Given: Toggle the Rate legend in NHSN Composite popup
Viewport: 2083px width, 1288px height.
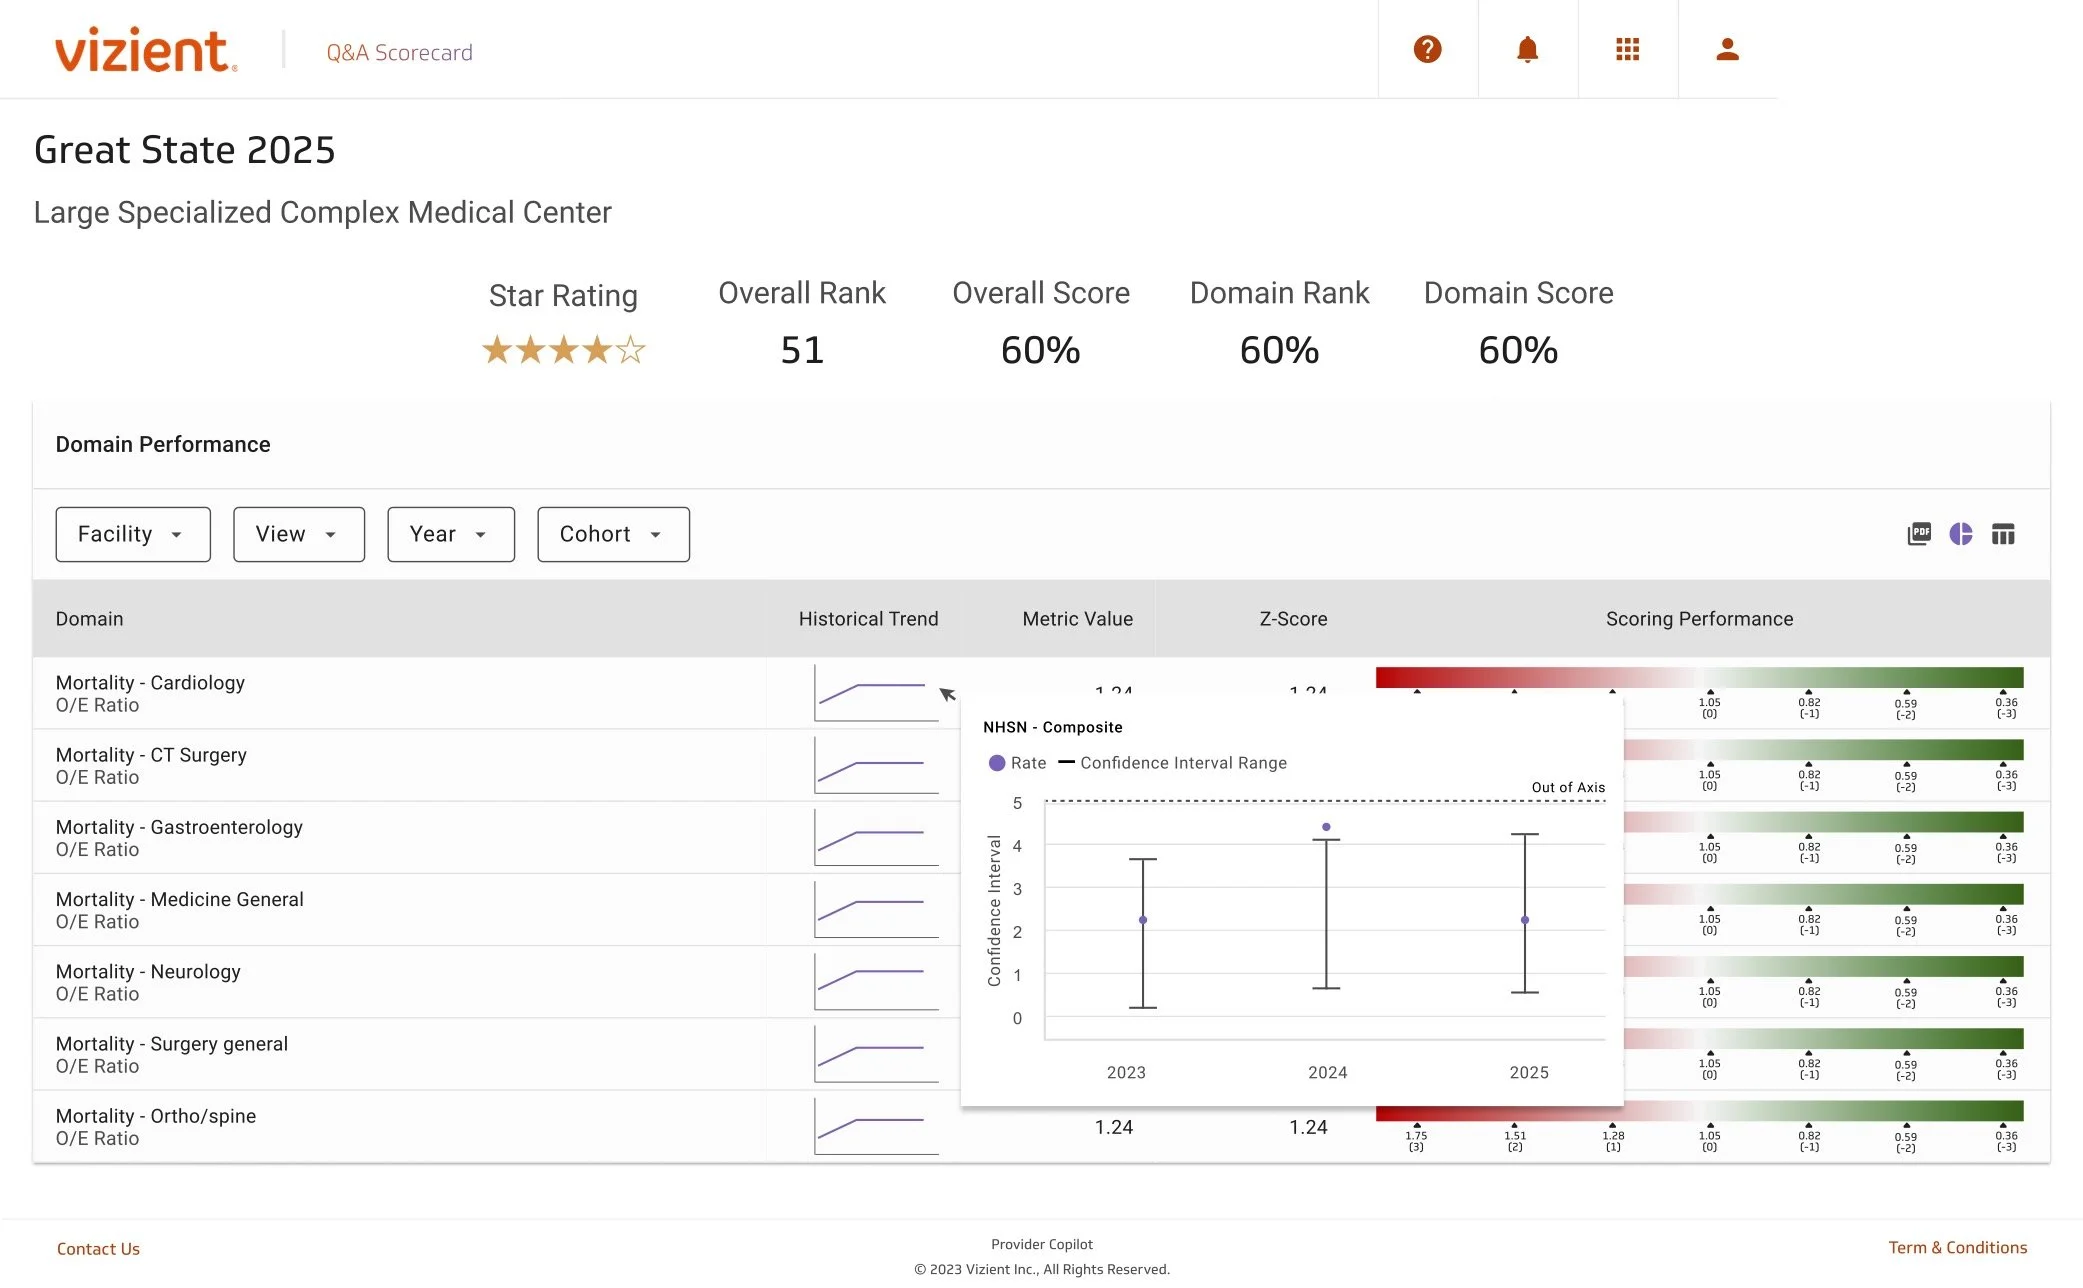Looking at the screenshot, I should click(x=1018, y=762).
